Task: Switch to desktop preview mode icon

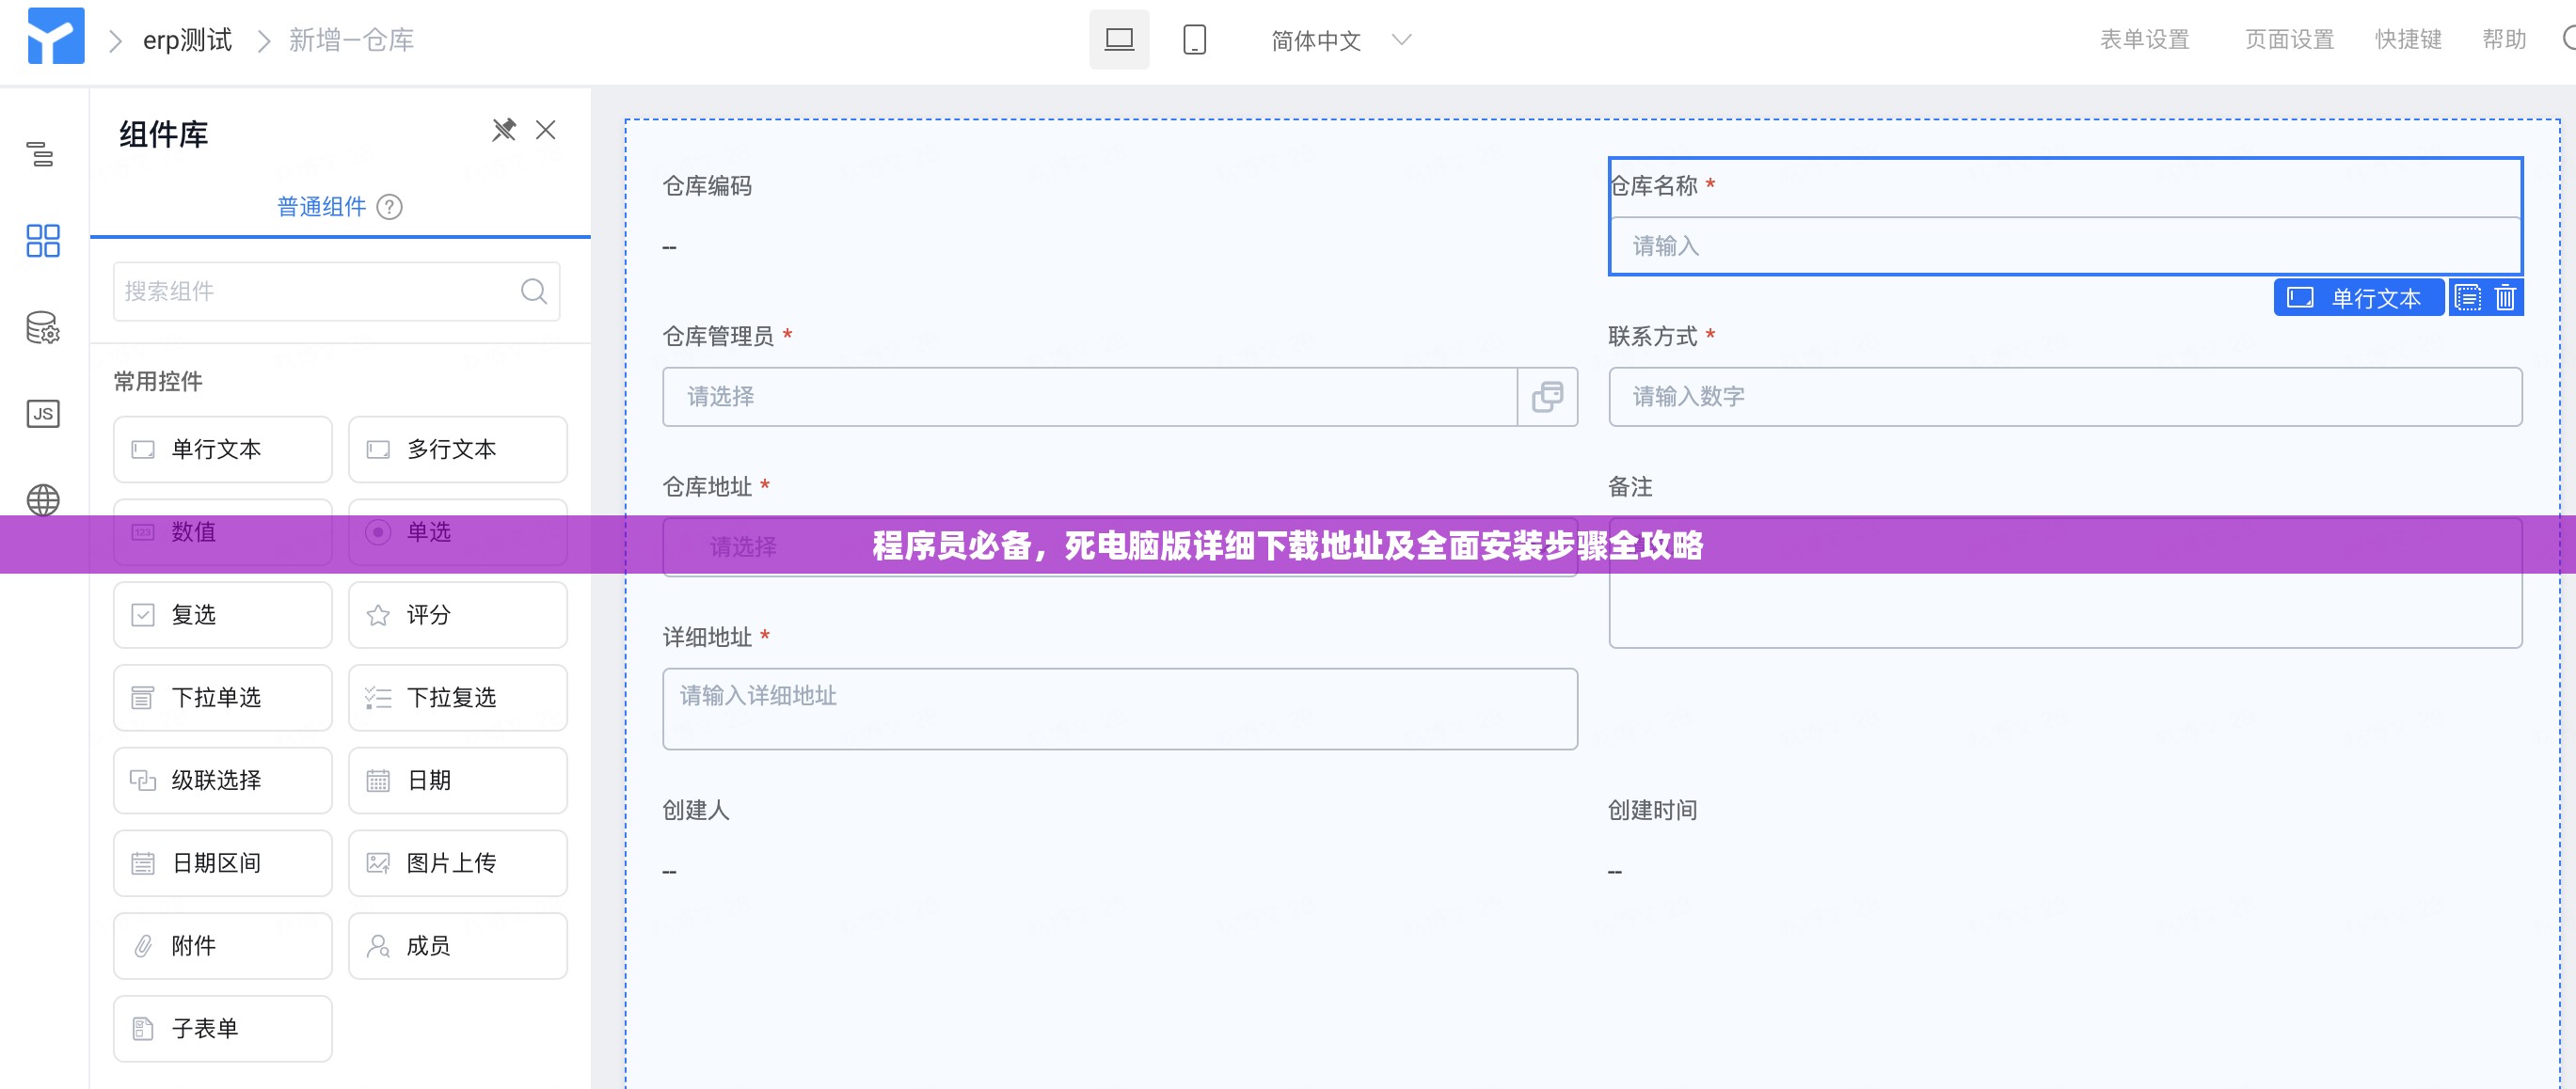Action: pos(1119,40)
